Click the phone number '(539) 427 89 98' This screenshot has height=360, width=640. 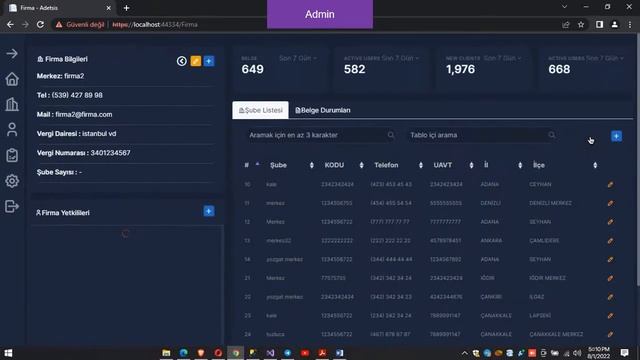tap(77, 95)
